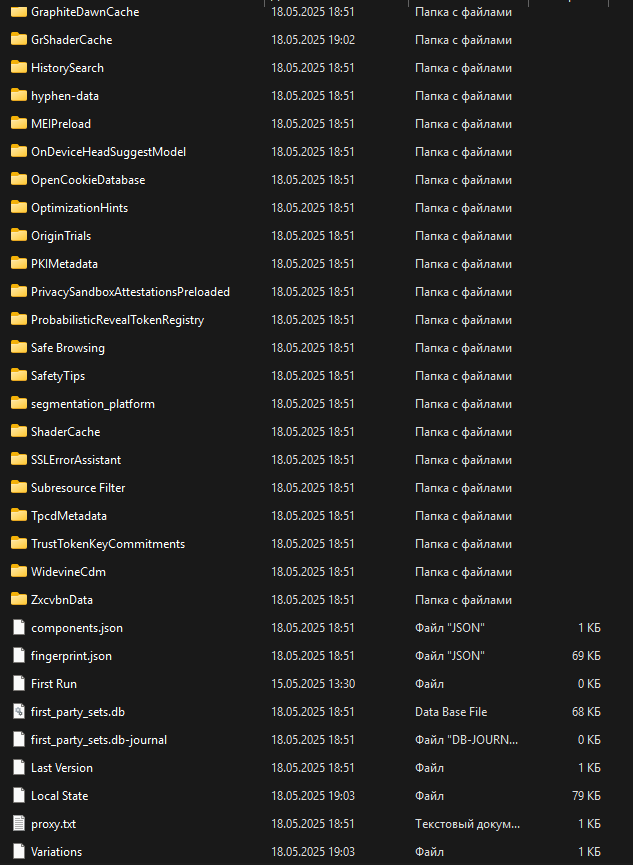This screenshot has width=633, height=865.
Task: Select the ProbabilisticRevealTokenRegistry folder
Action: [117, 320]
